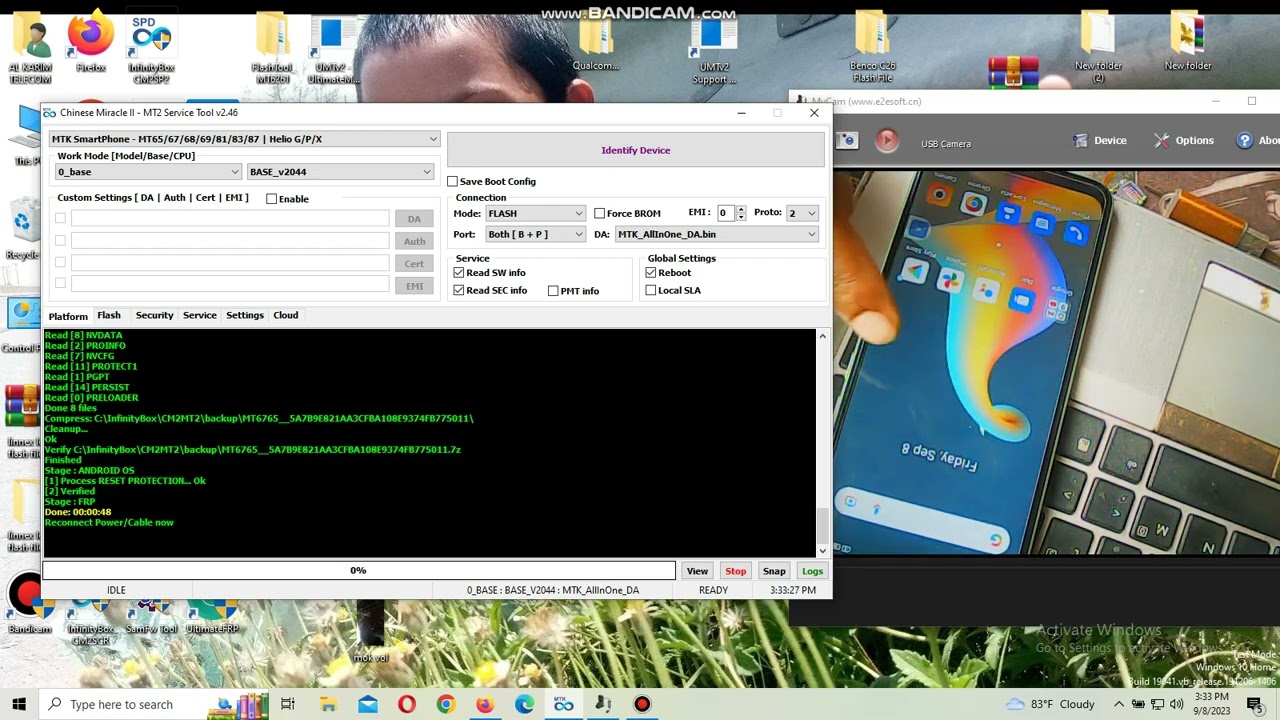Click log console vertical scrollbar

click(823, 442)
